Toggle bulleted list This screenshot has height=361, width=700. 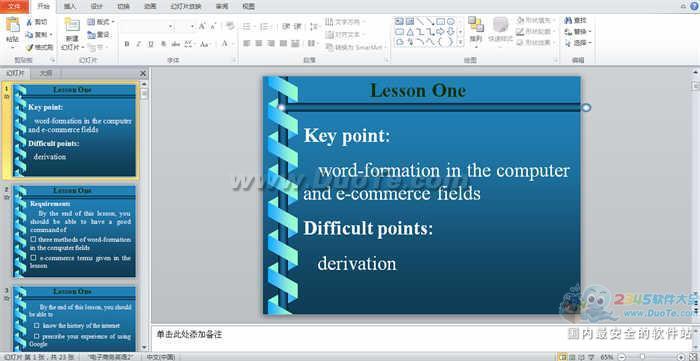(247, 26)
